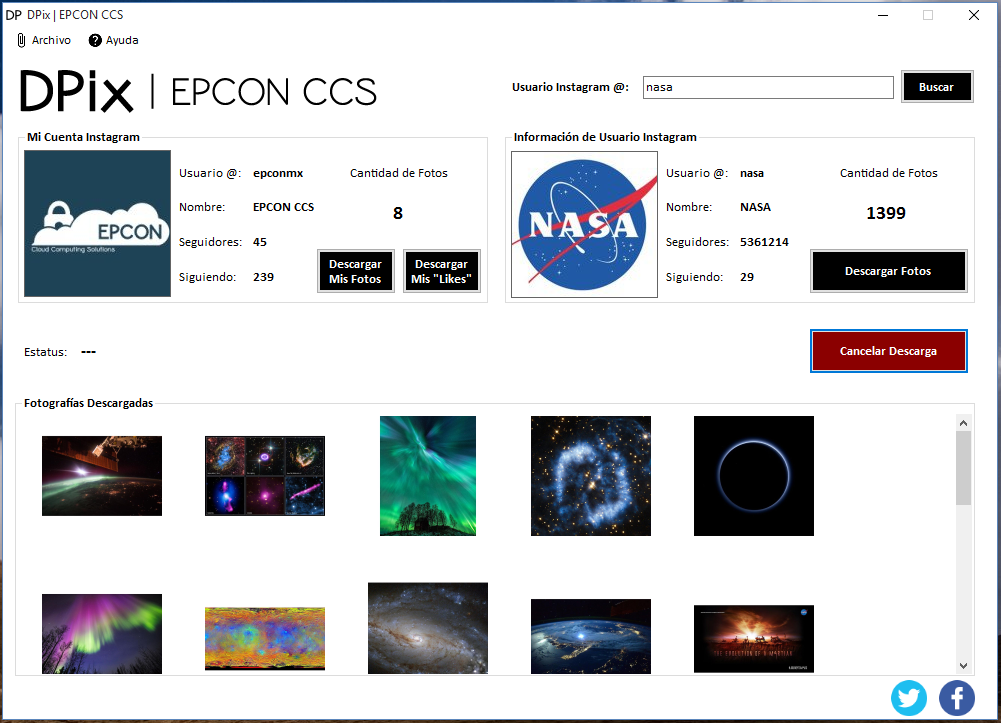Click the Estatus value "---"
1001x723 pixels.
(88, 352)
